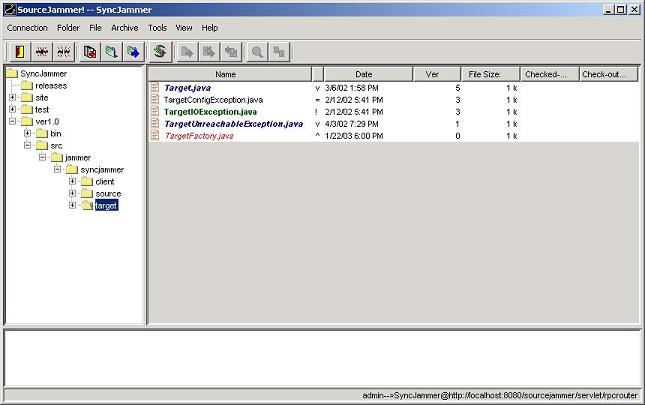Click the file icon beside TargetIOException.java
The height and width of the screenshot is (405, 645).
(x=155, y=111)
